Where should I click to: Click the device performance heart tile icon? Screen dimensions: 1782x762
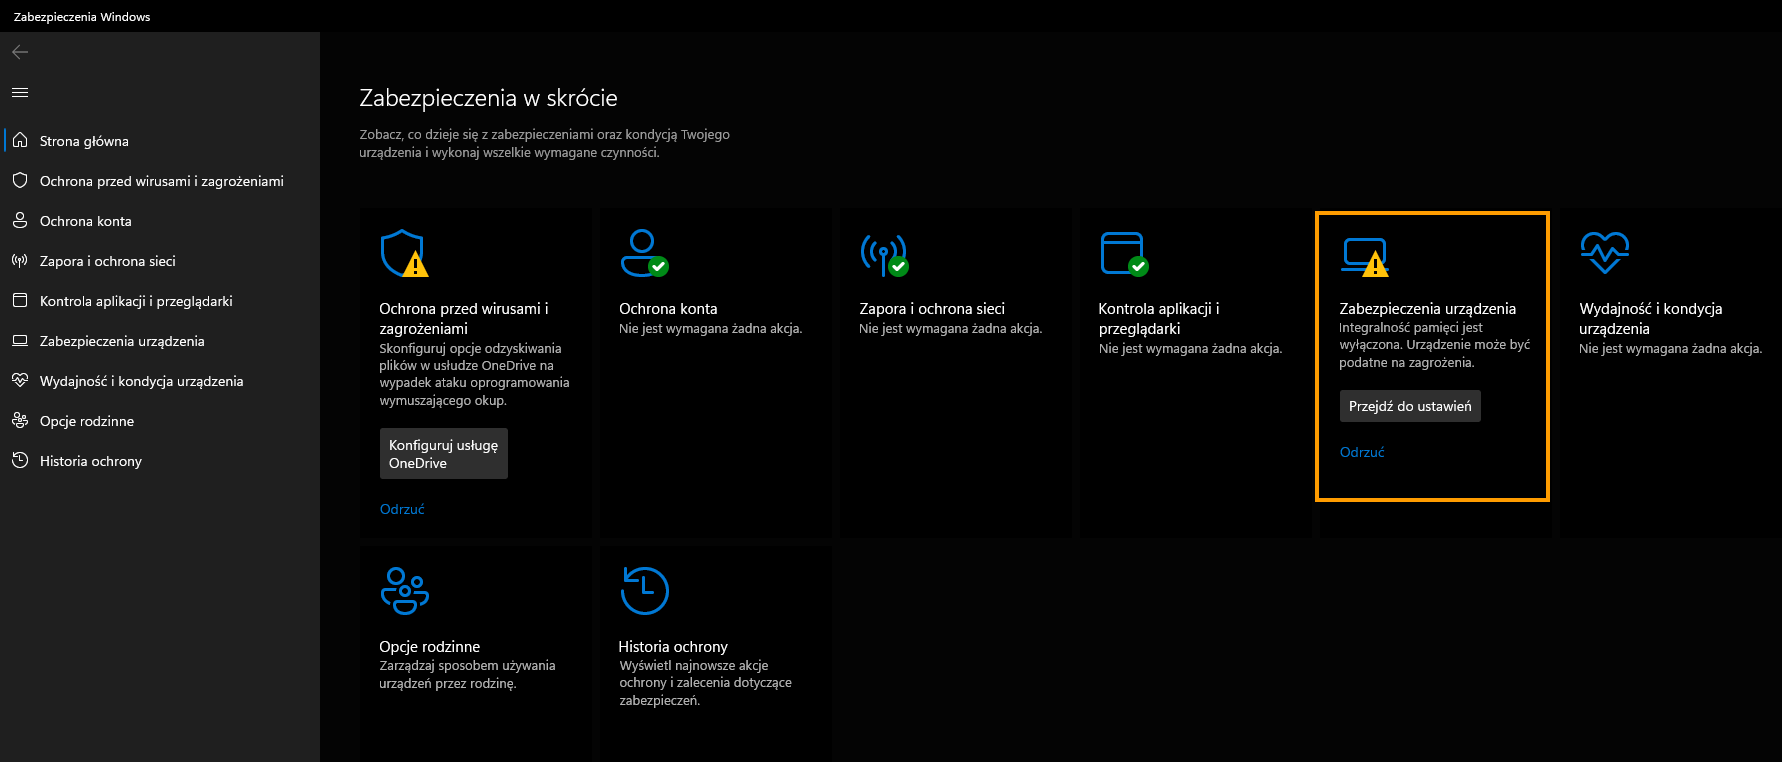pyautogui.click(x=1605, y=252)
